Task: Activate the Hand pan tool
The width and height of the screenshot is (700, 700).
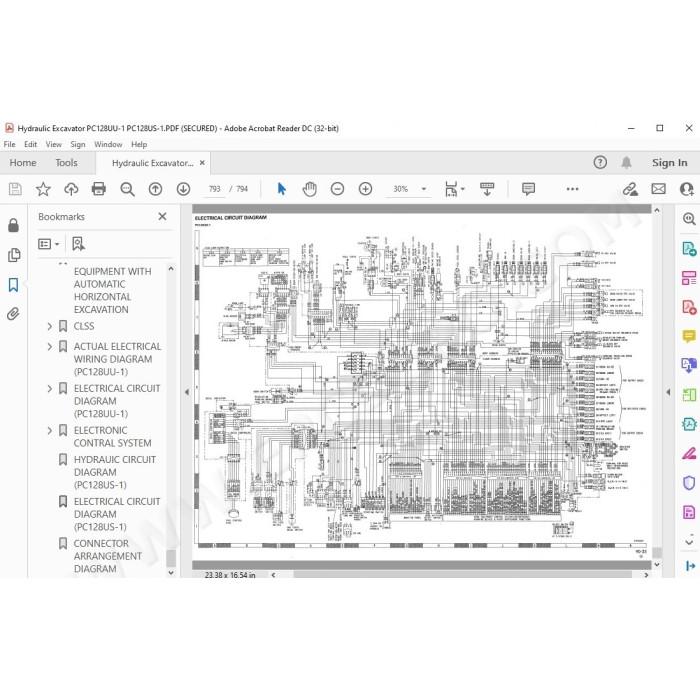Action: (x=309, y=189)
